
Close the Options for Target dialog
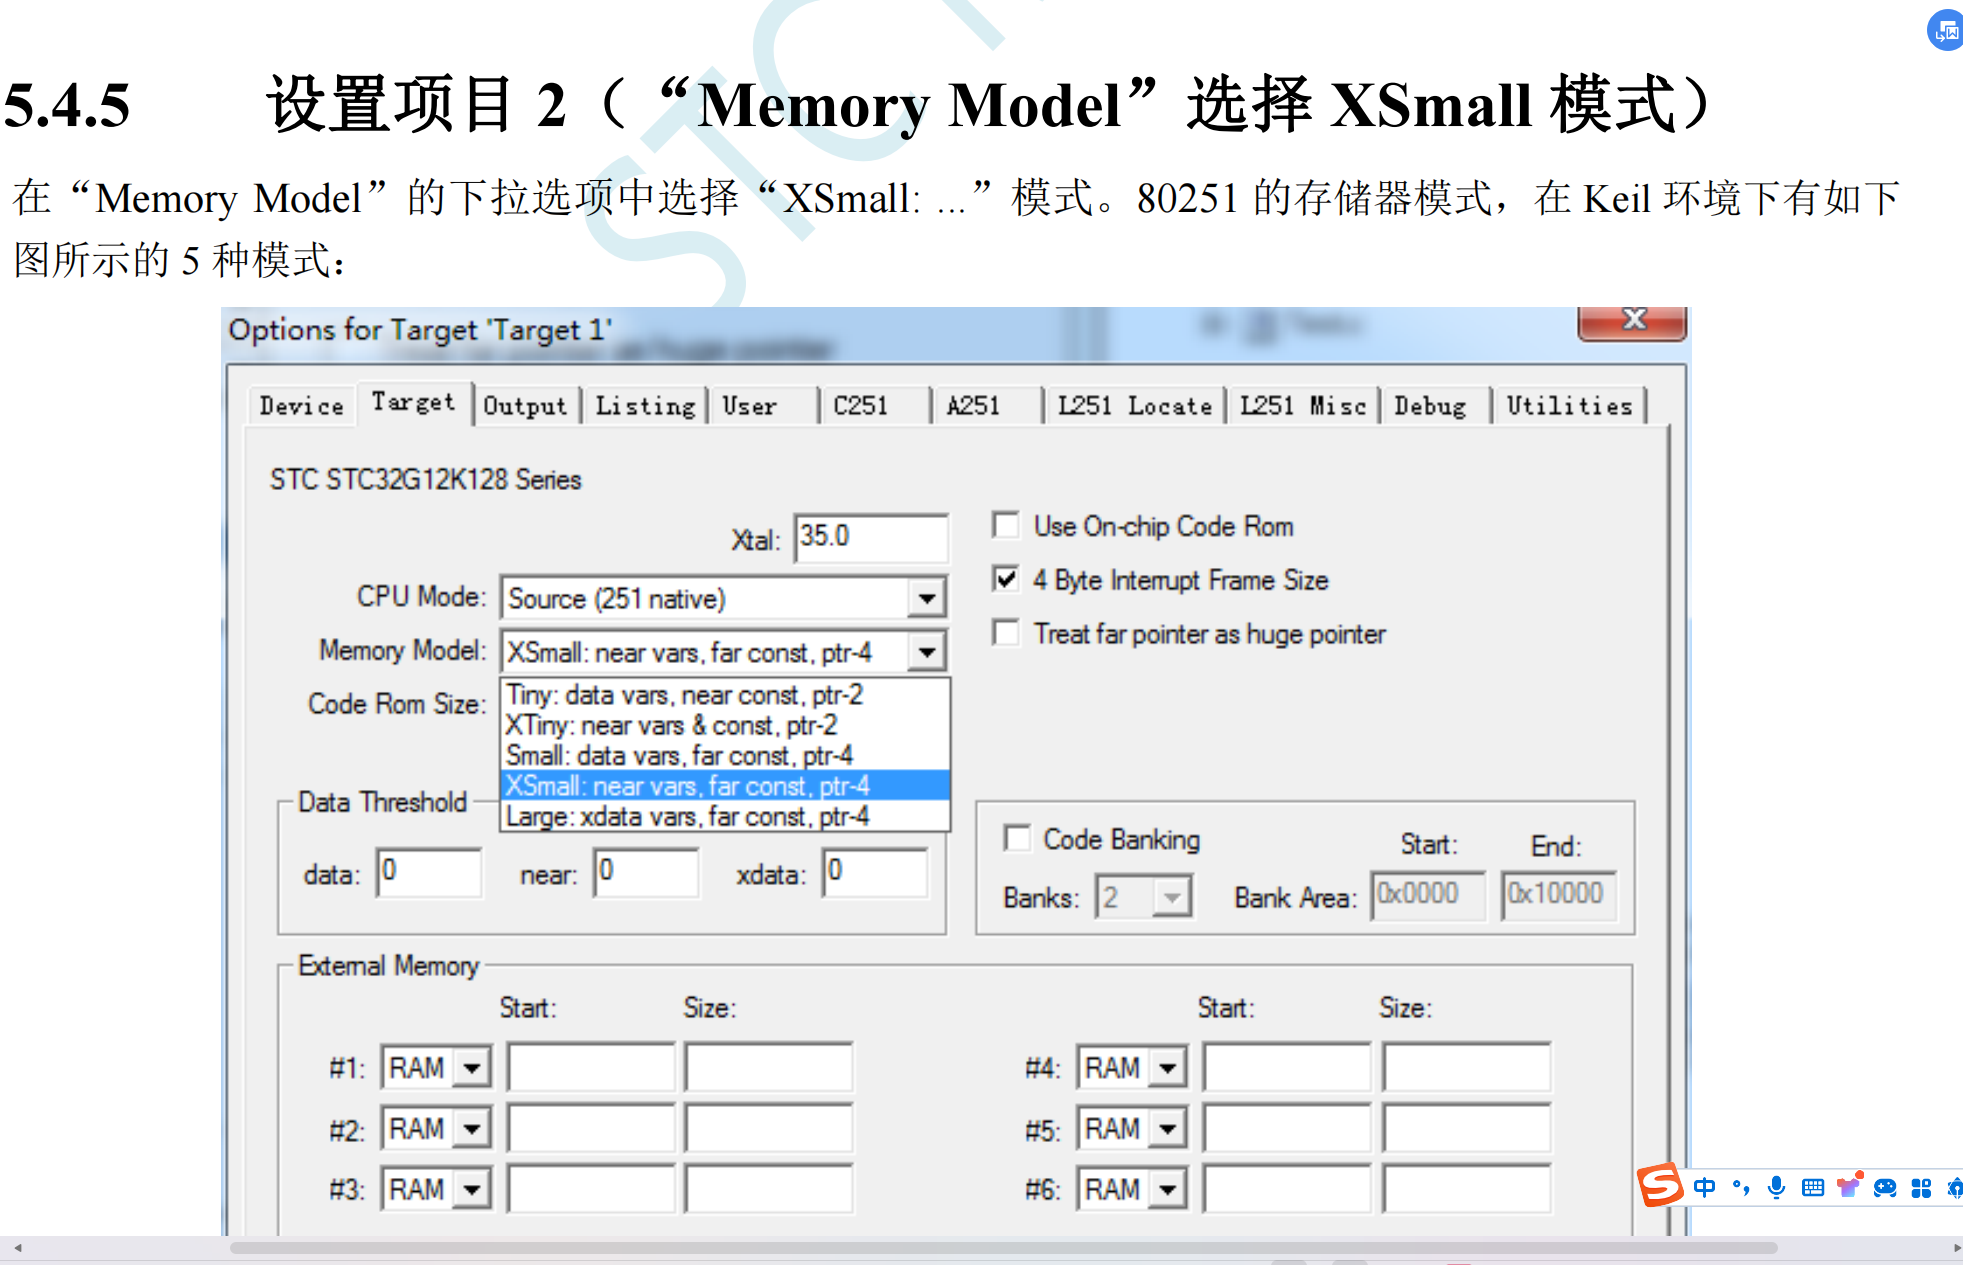click(1632, 321)
